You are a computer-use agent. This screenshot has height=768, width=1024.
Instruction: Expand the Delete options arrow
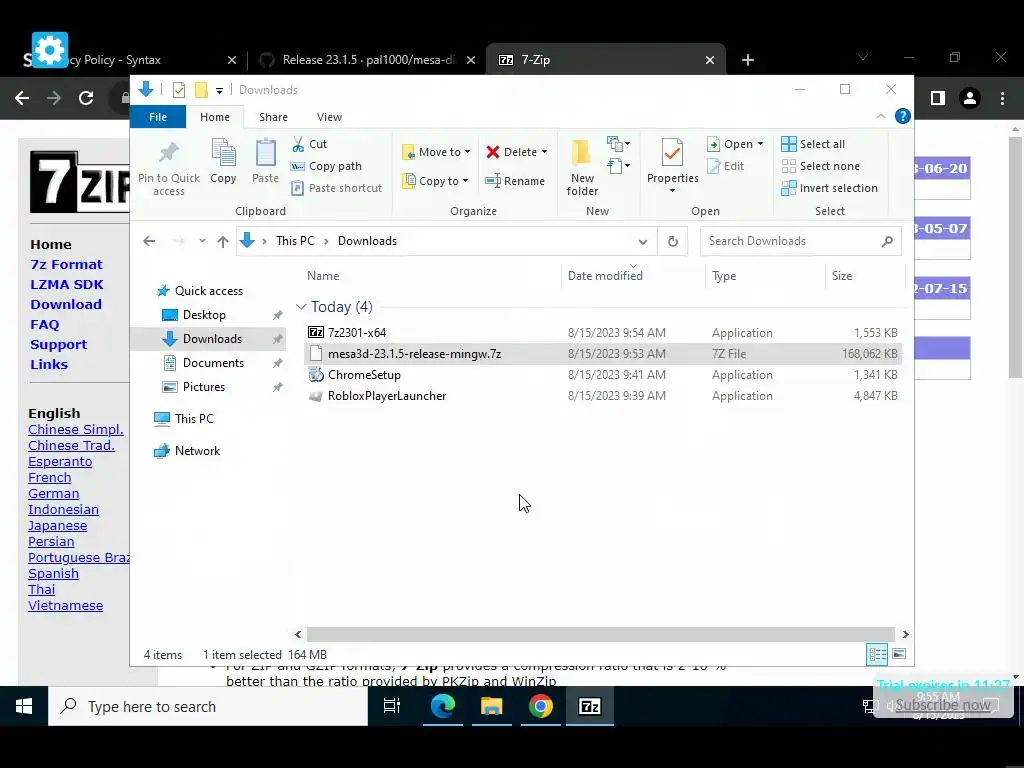544,152
